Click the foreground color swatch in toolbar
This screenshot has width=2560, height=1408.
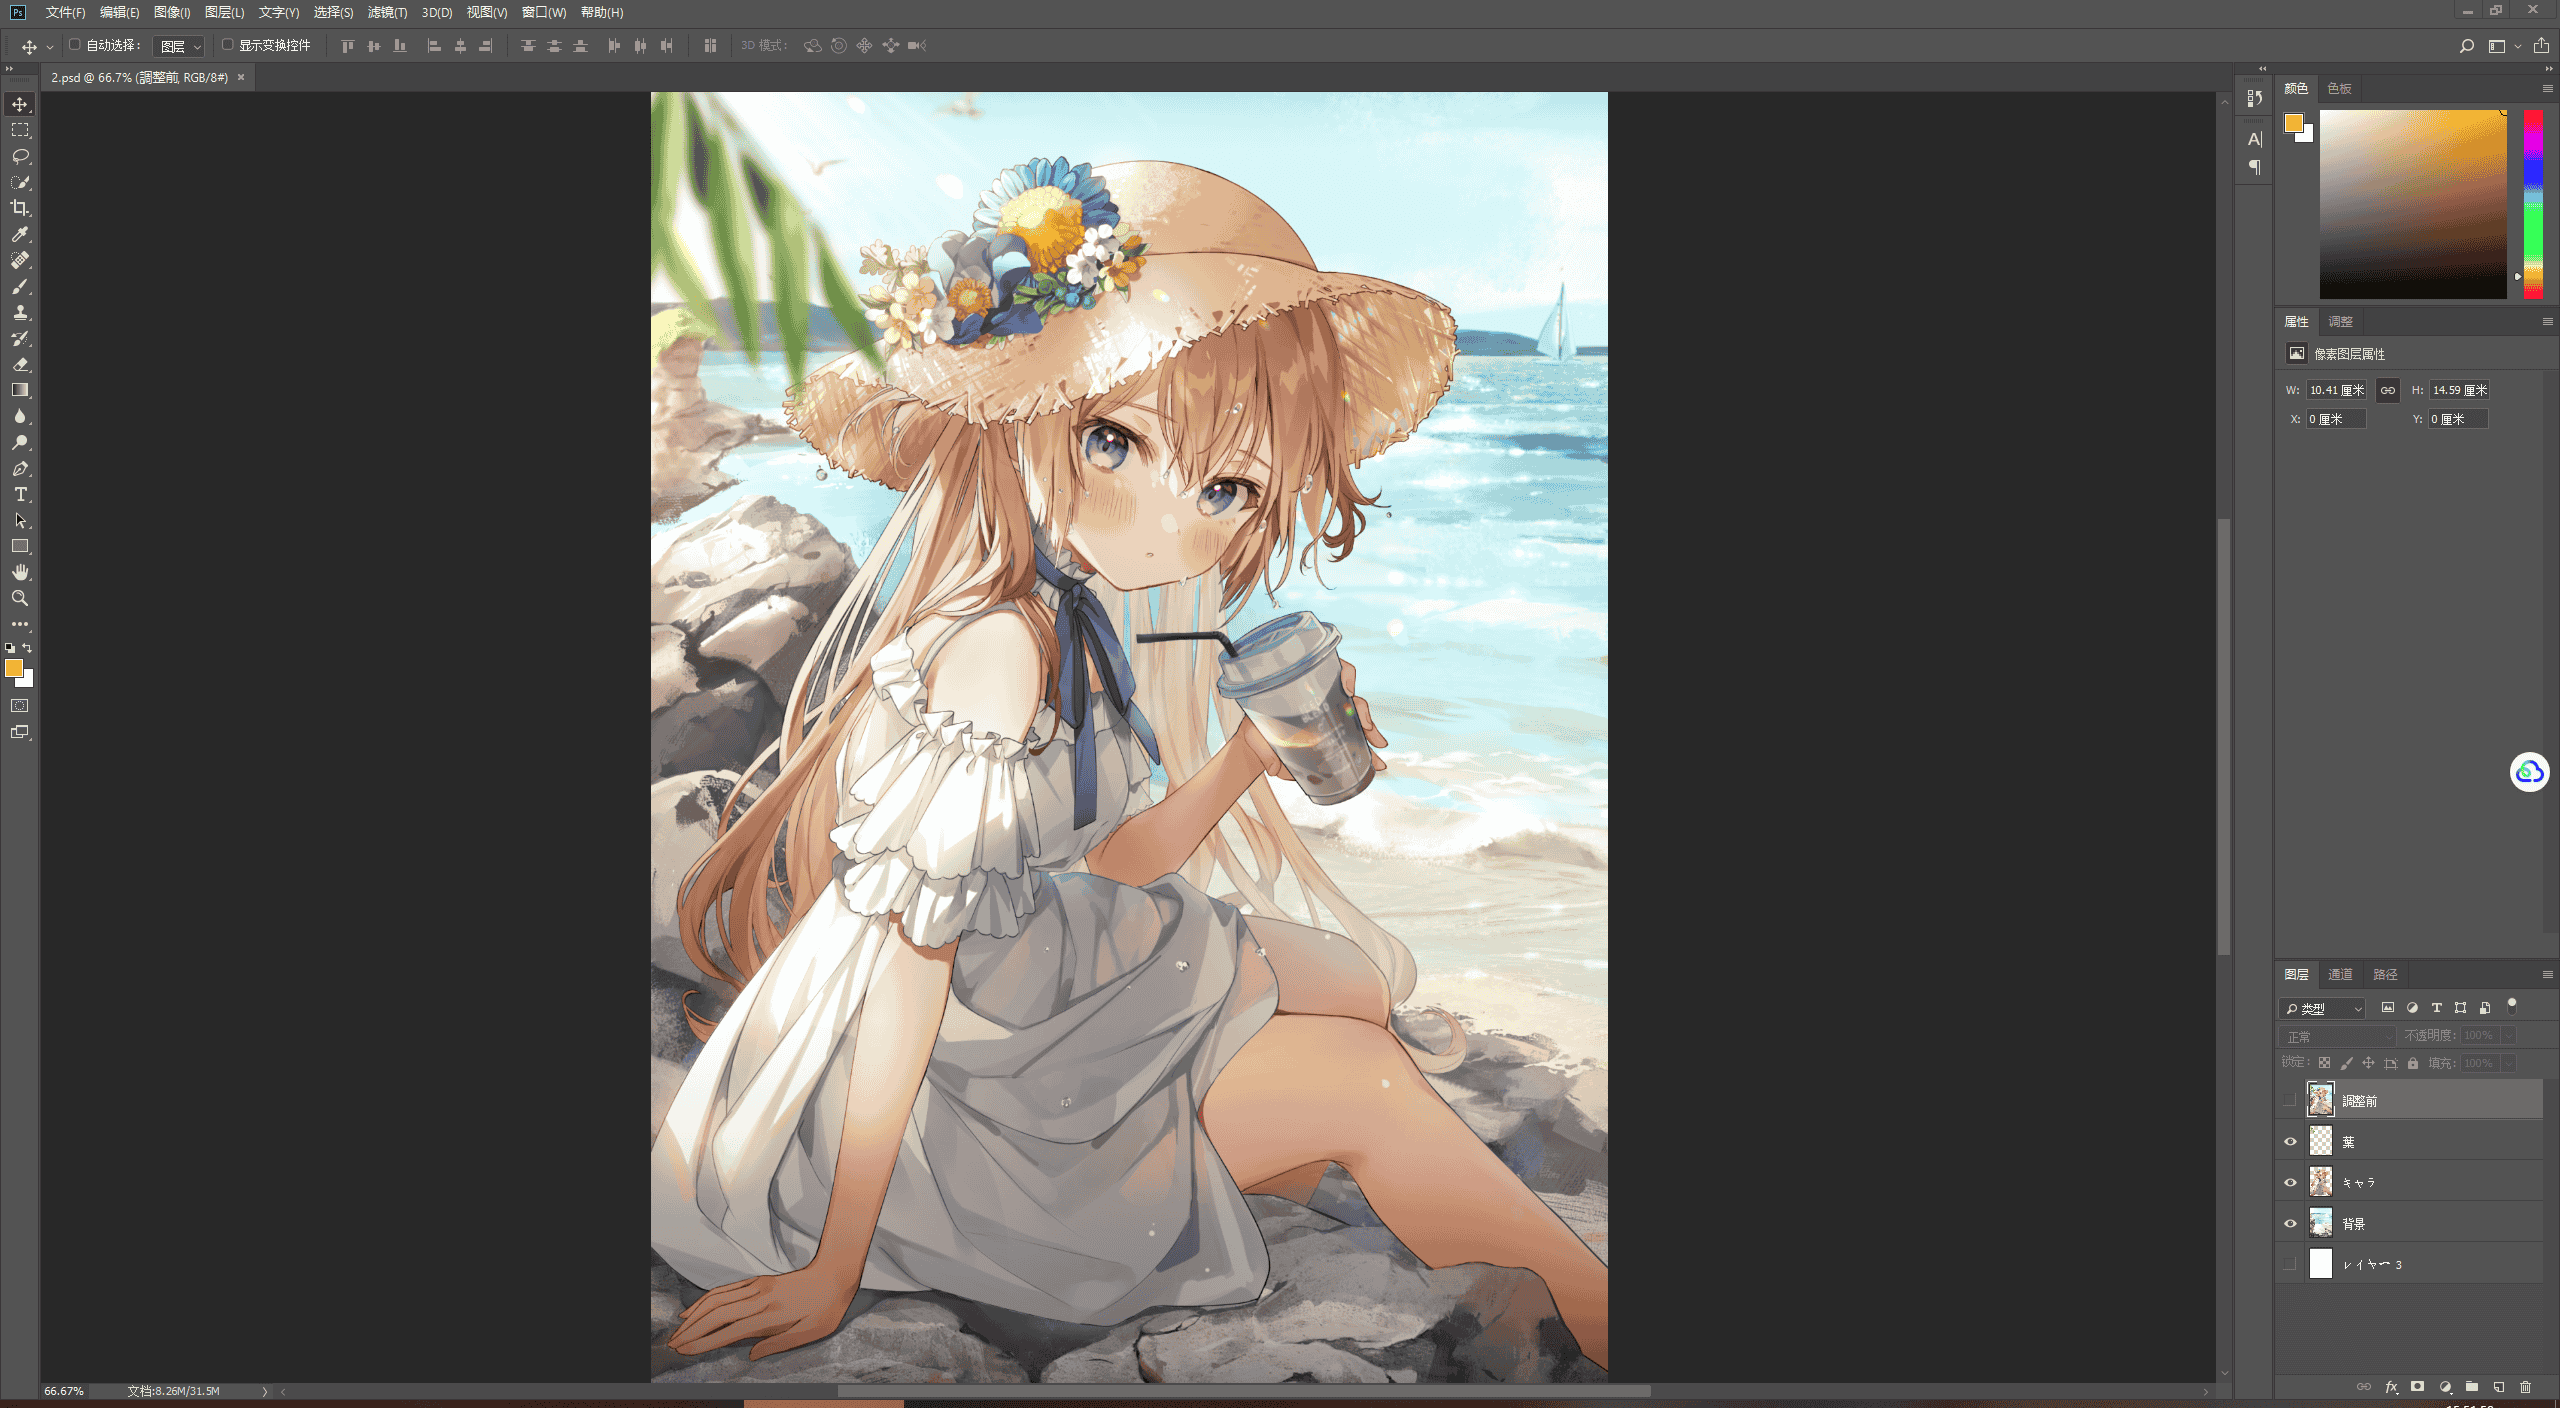click(14, 668)
